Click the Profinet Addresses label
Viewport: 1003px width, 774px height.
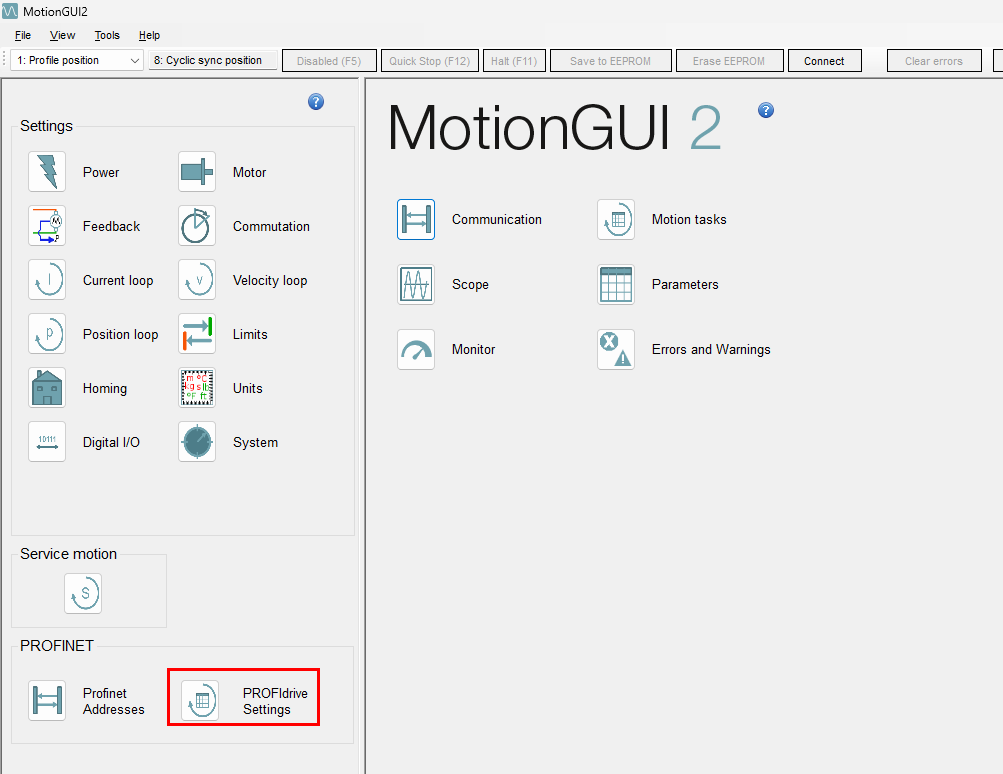(x=114, y=702)
